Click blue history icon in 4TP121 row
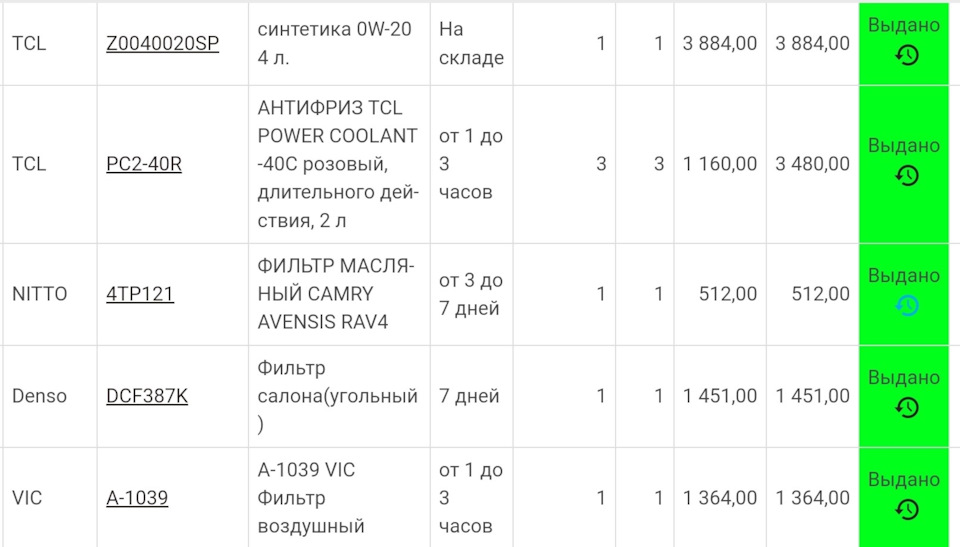Screen dimensions: 960x547 [x=907, y=306]
